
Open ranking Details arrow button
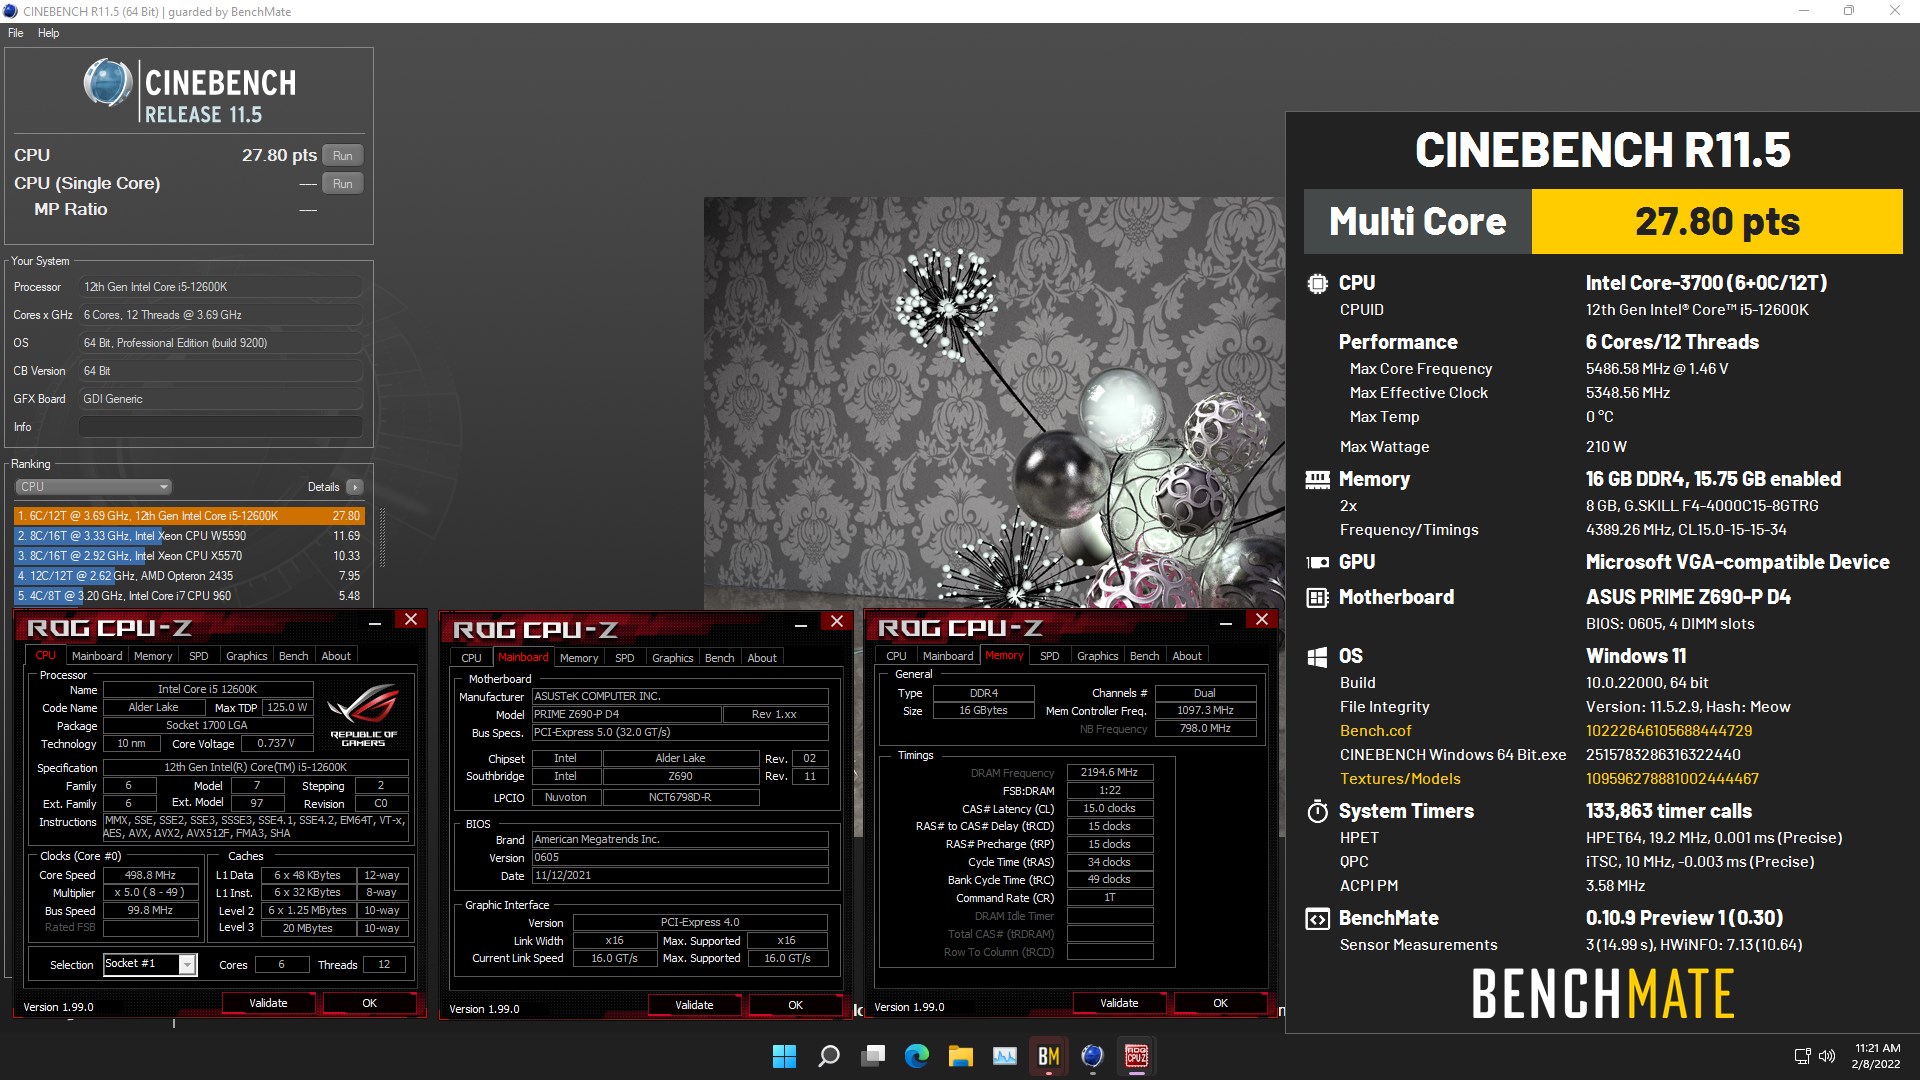(x=354, y=487)
